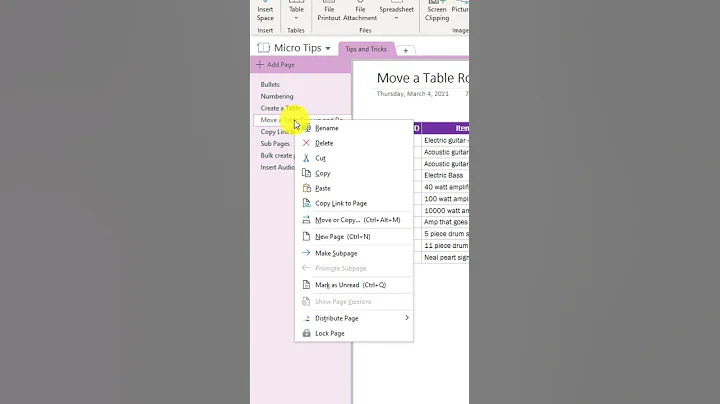Open the Numbering page
This screenshot has width=720, height=404.
click(277, 96)
